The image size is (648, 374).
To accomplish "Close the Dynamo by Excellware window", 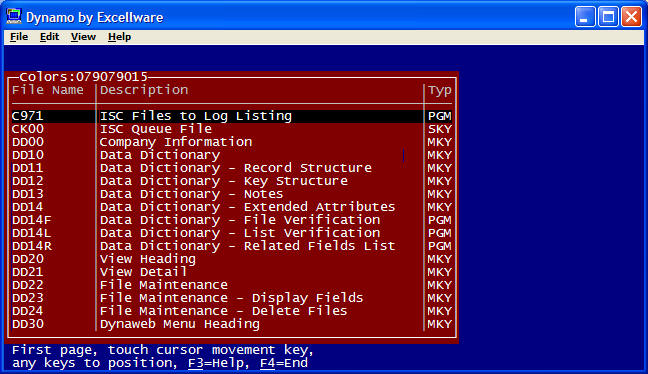I will (631, 17).
